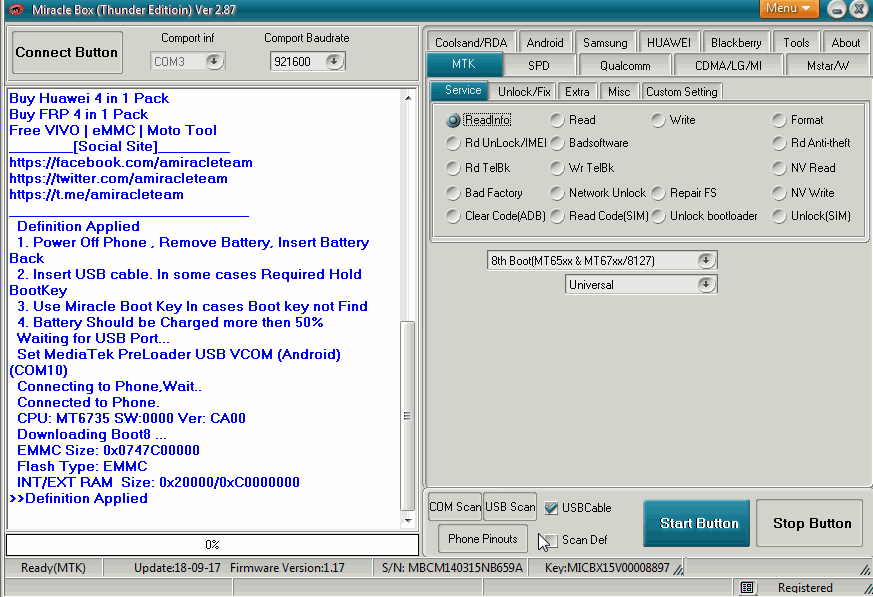Click the Start Button

(697, 523)
